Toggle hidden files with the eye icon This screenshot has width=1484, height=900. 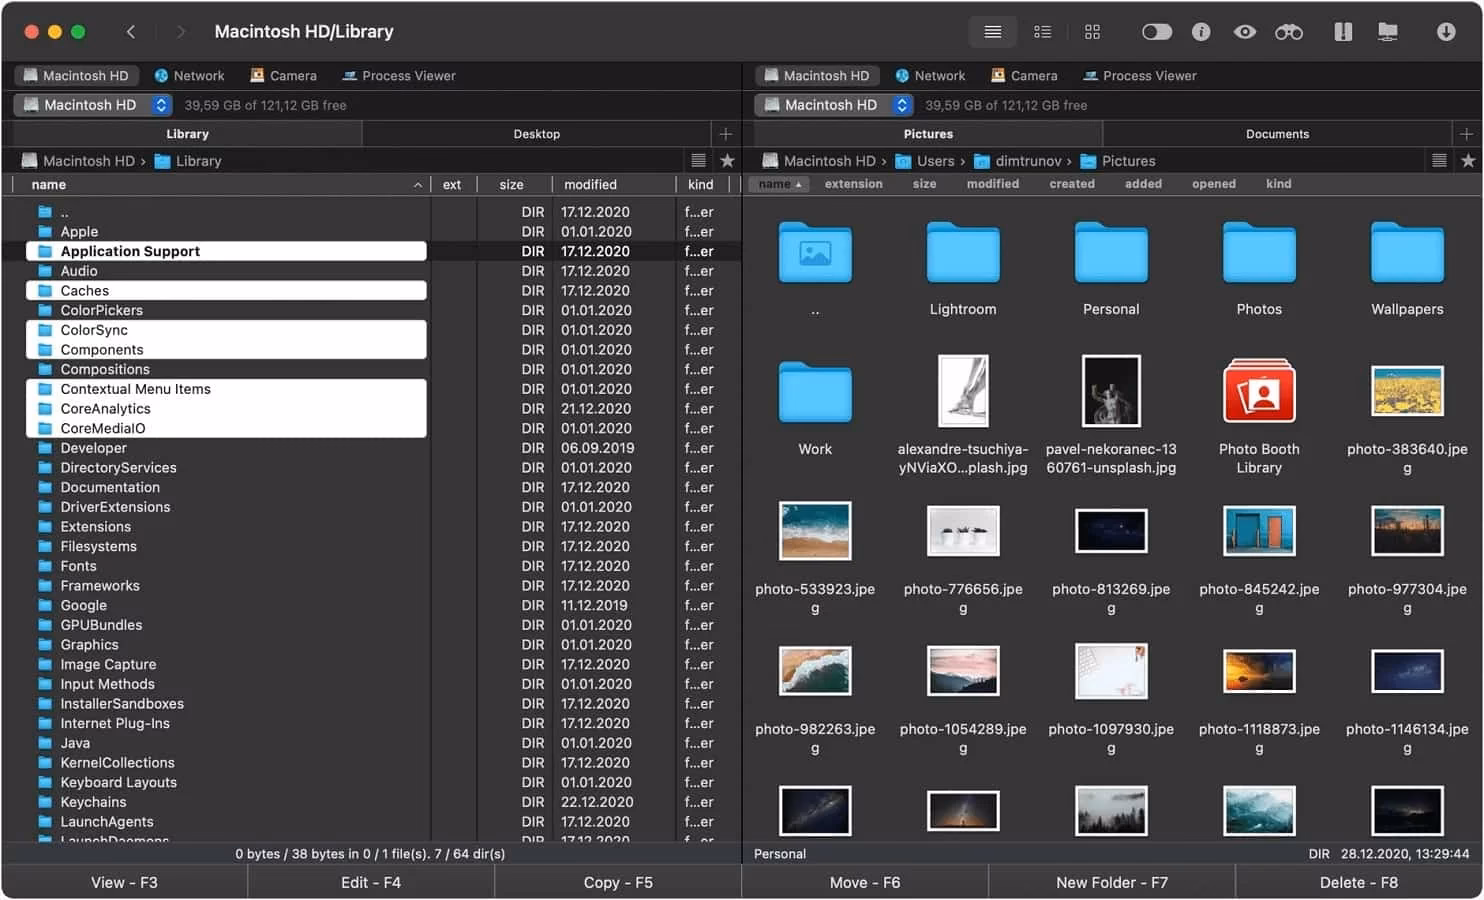click(x=1245, y=31)
